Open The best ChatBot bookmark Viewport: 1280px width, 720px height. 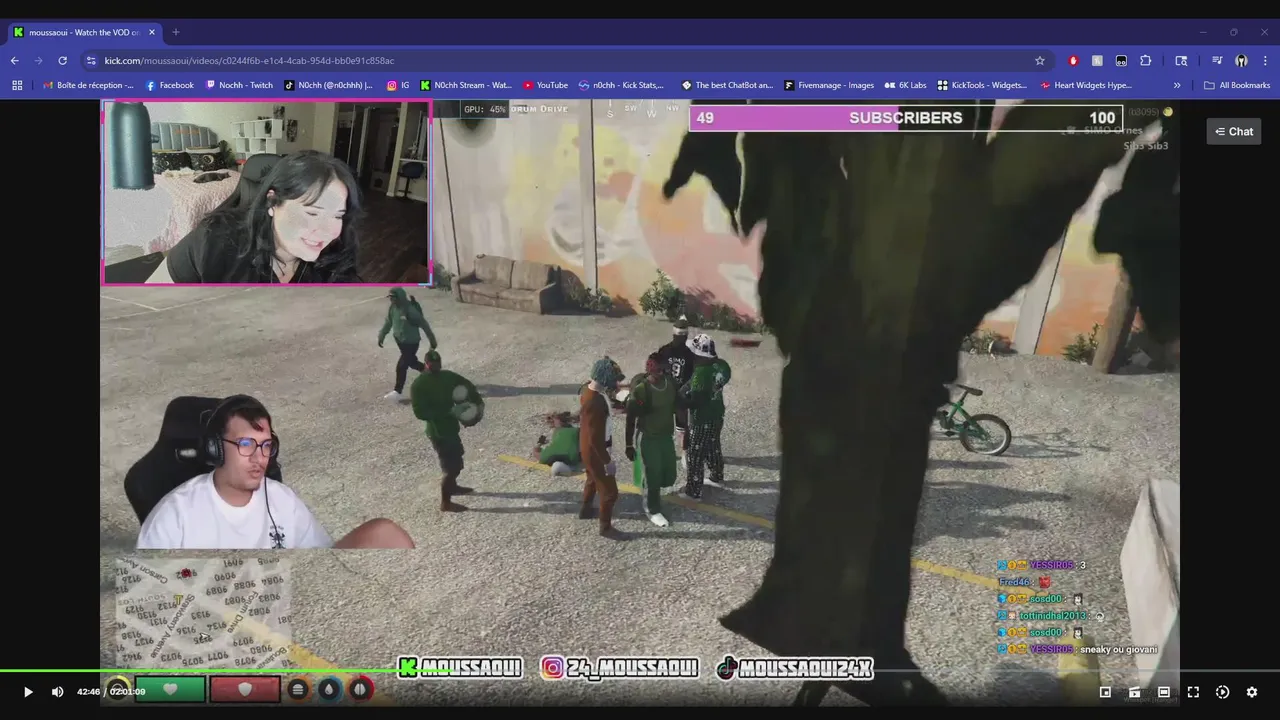point(727,85)
